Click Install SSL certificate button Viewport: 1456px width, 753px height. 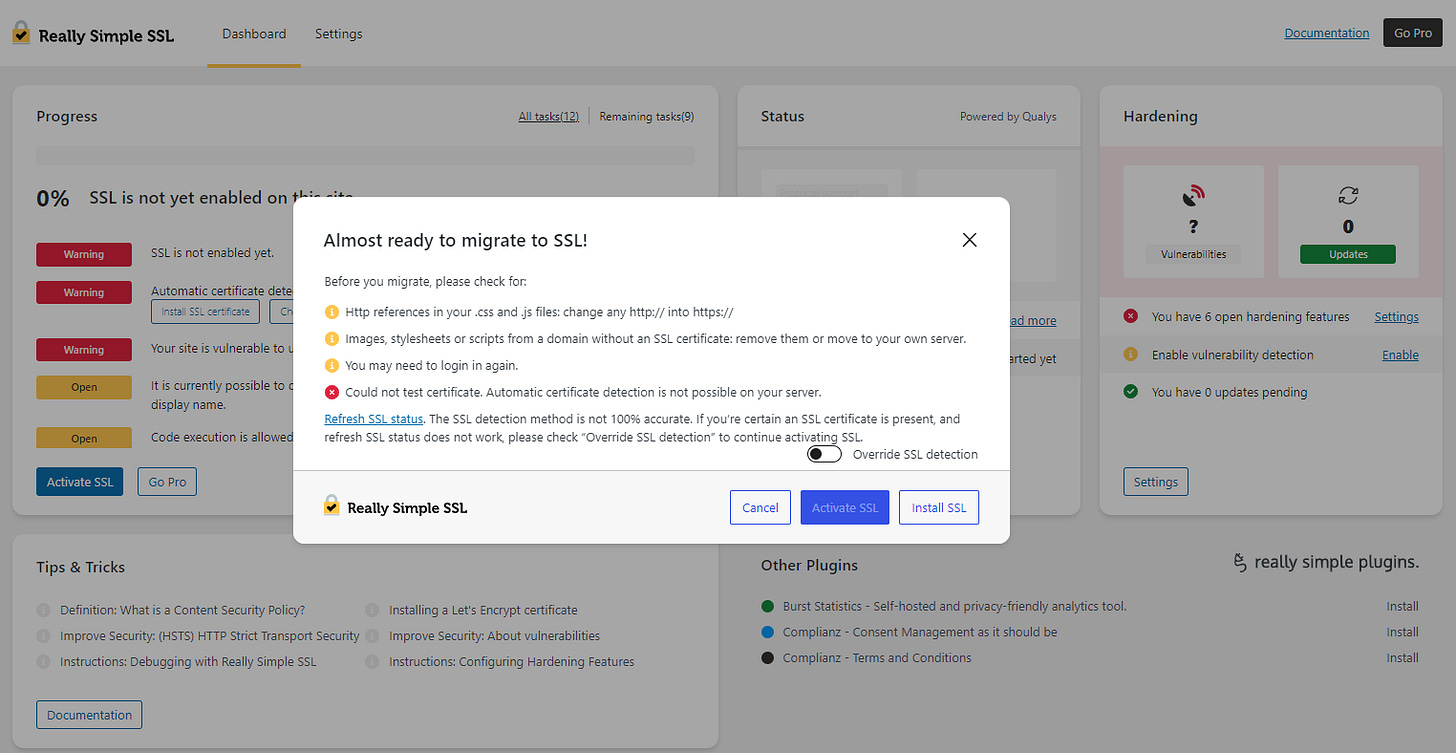tap(206, 311)
